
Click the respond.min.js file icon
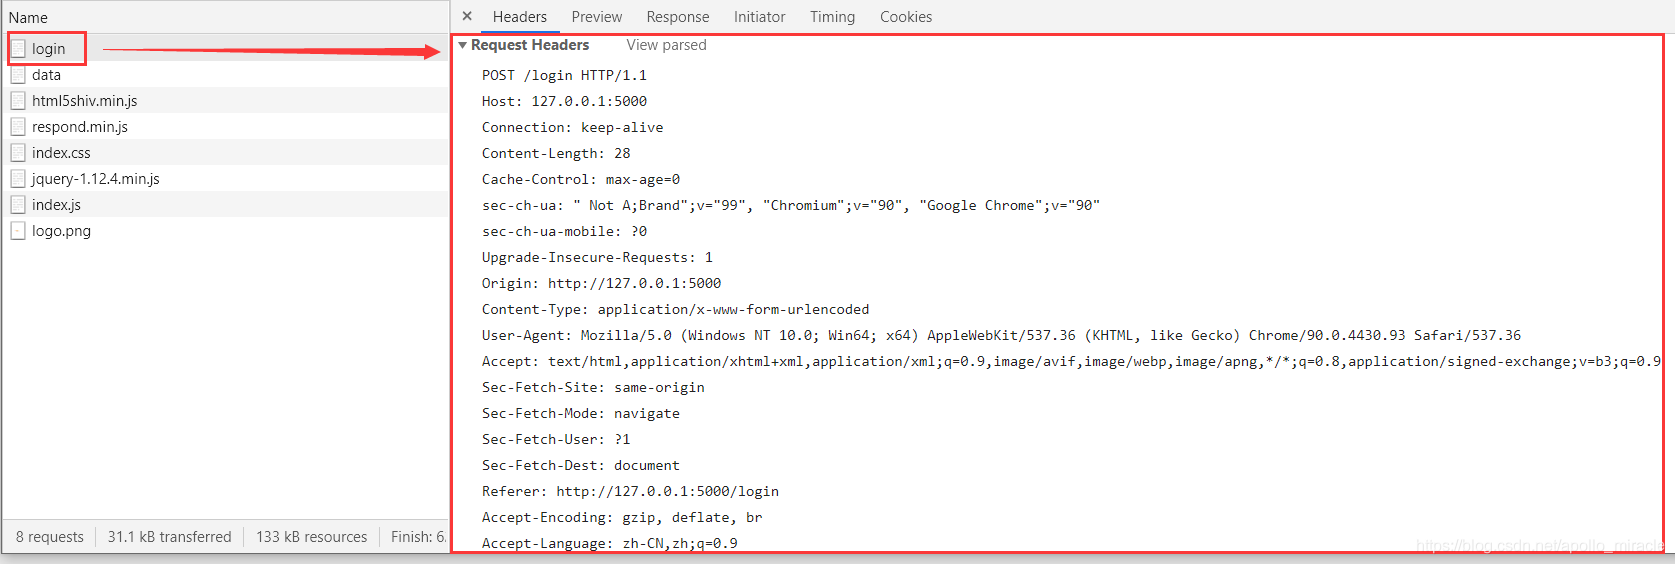tap(18, 127)
